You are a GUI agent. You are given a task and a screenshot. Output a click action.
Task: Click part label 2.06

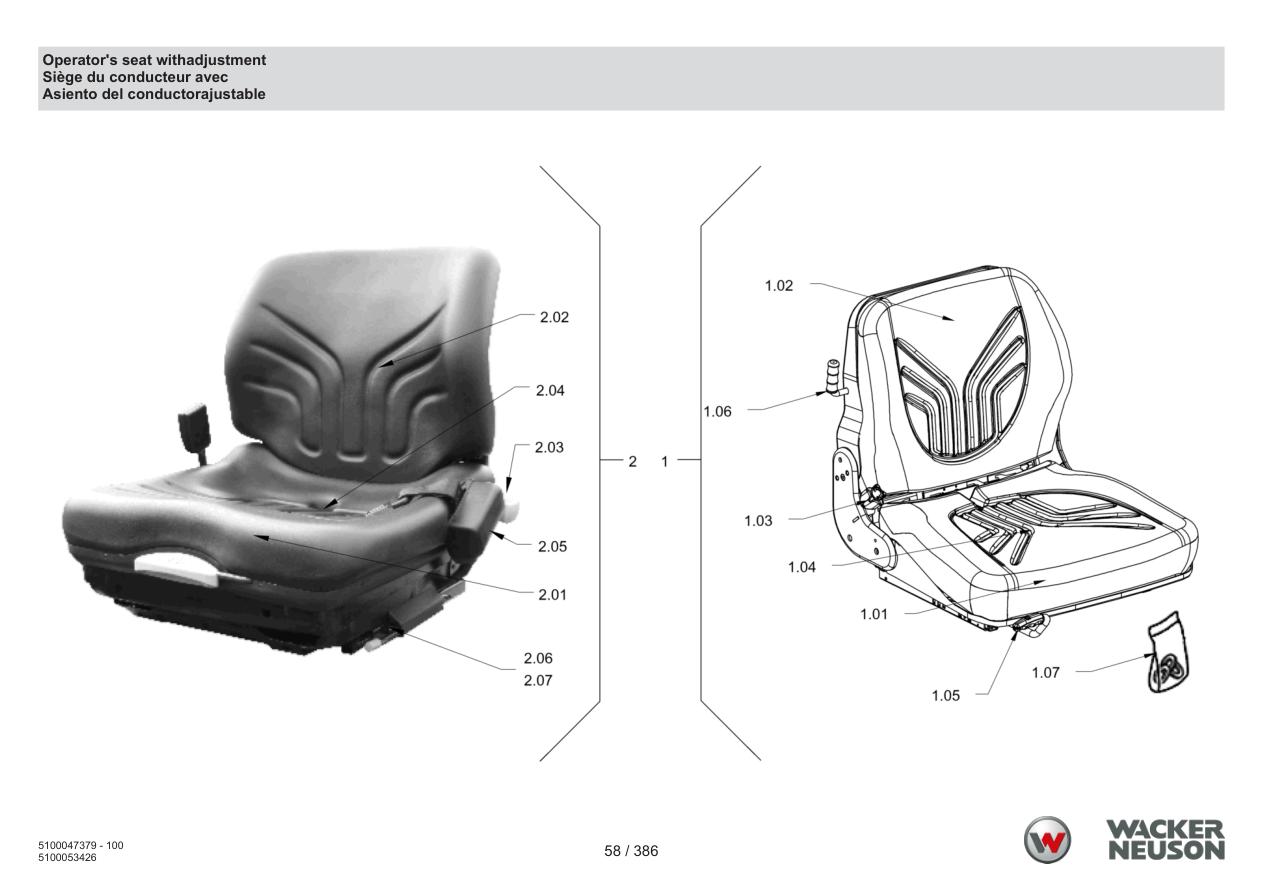click(x=538, y=658)
